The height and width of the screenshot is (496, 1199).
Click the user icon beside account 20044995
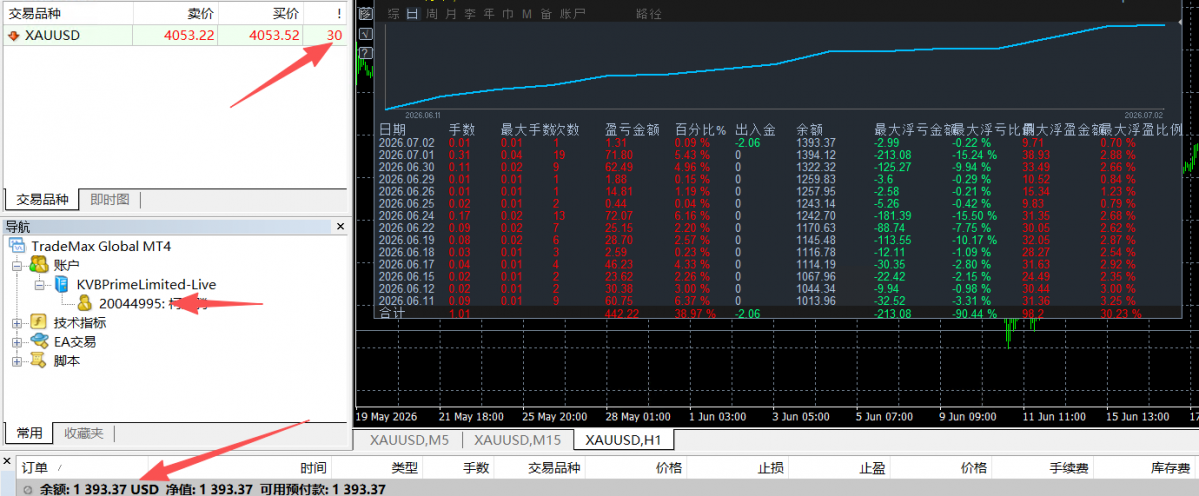pos(87,303)
